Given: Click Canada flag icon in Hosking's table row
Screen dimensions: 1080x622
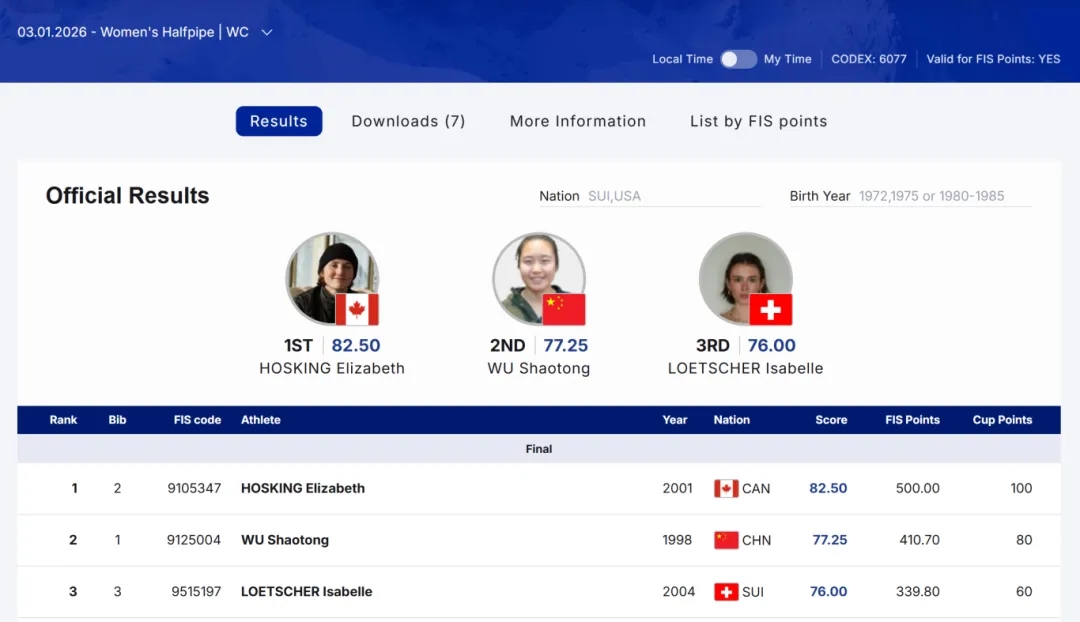Looking at the screenshot, I should tap(726, 489).
